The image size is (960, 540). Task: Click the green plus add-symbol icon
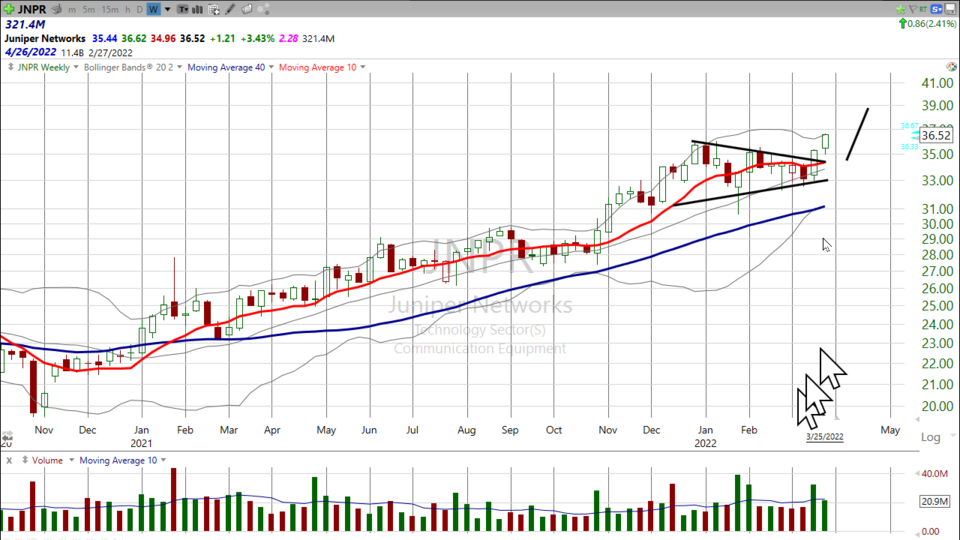click(9, 9)
